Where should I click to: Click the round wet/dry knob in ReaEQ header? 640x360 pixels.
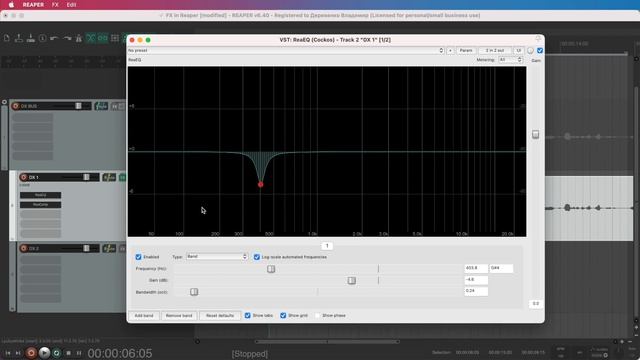pyautogui.click(x=530, y=51)
